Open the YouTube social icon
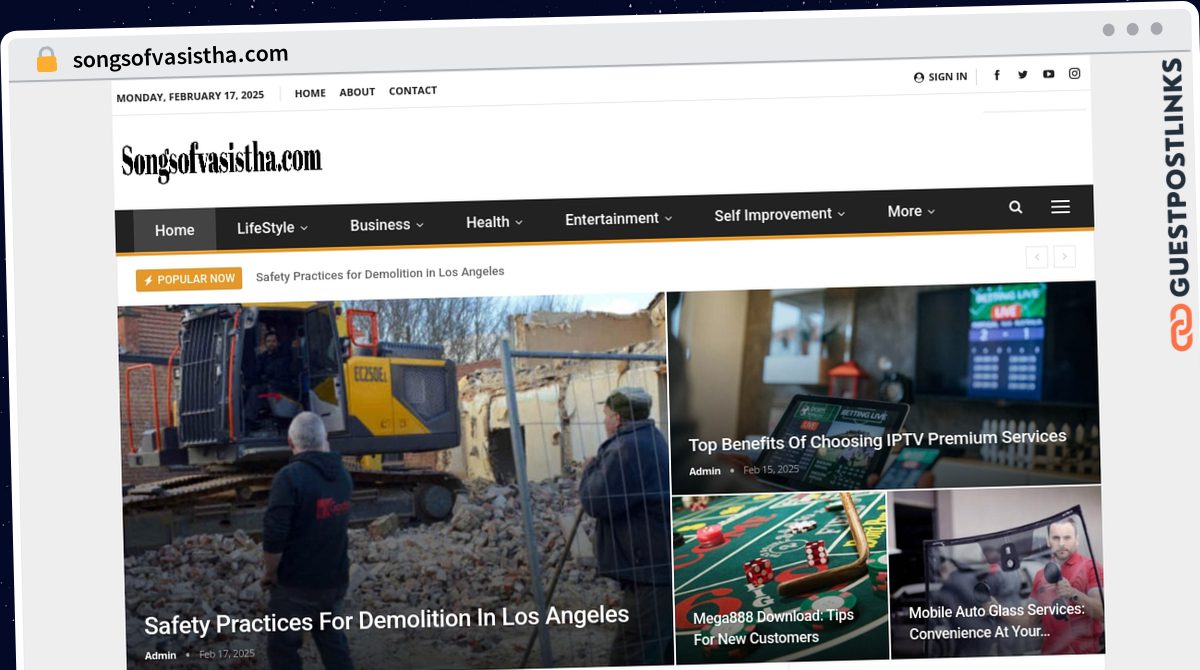 (1048, 74)
